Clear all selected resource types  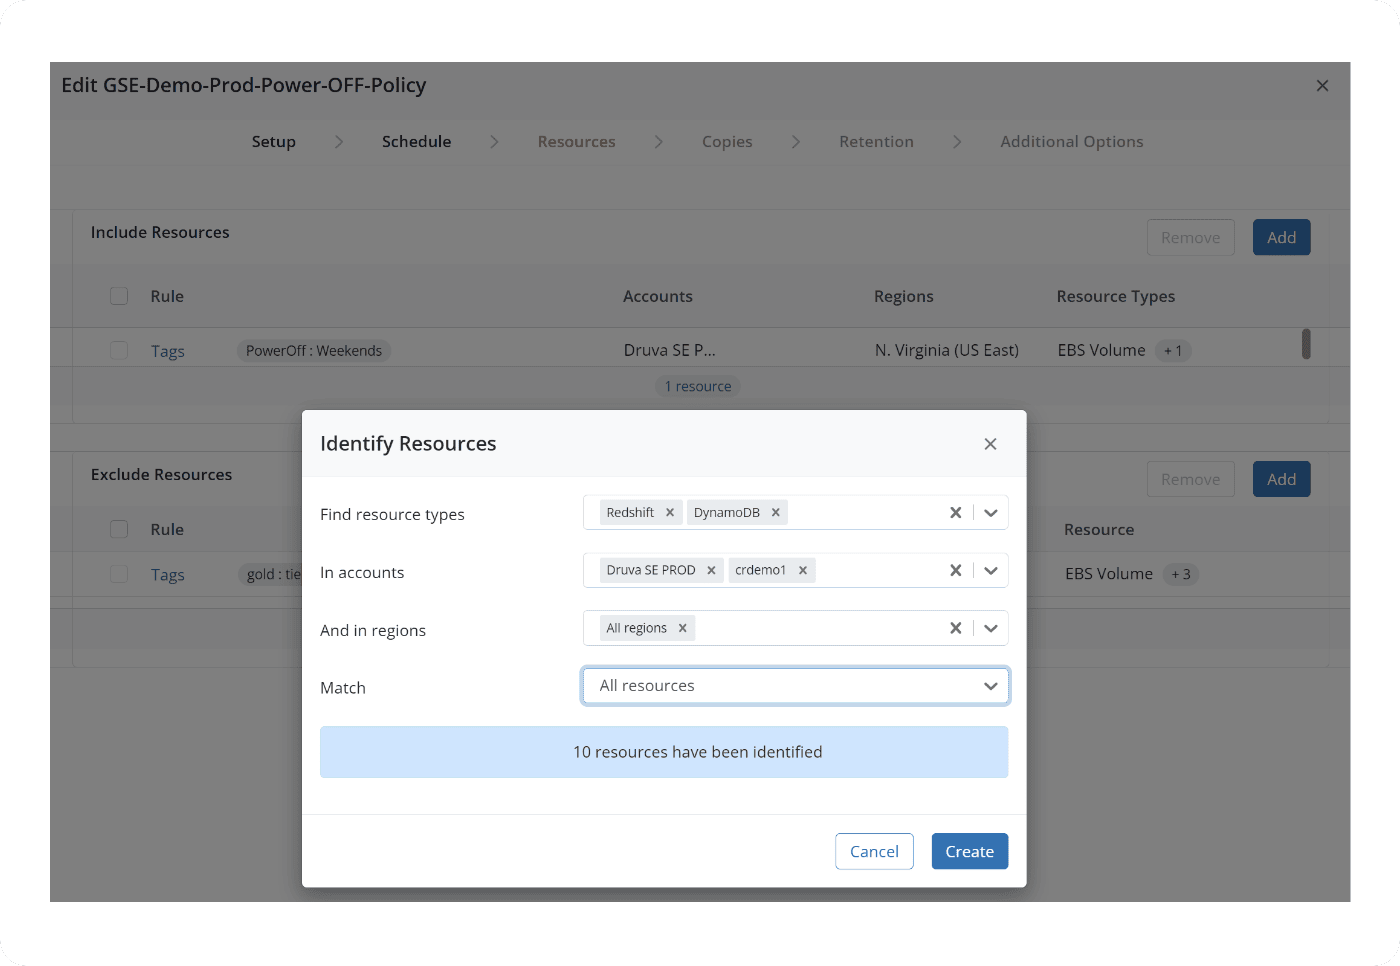tap(955, 513)
